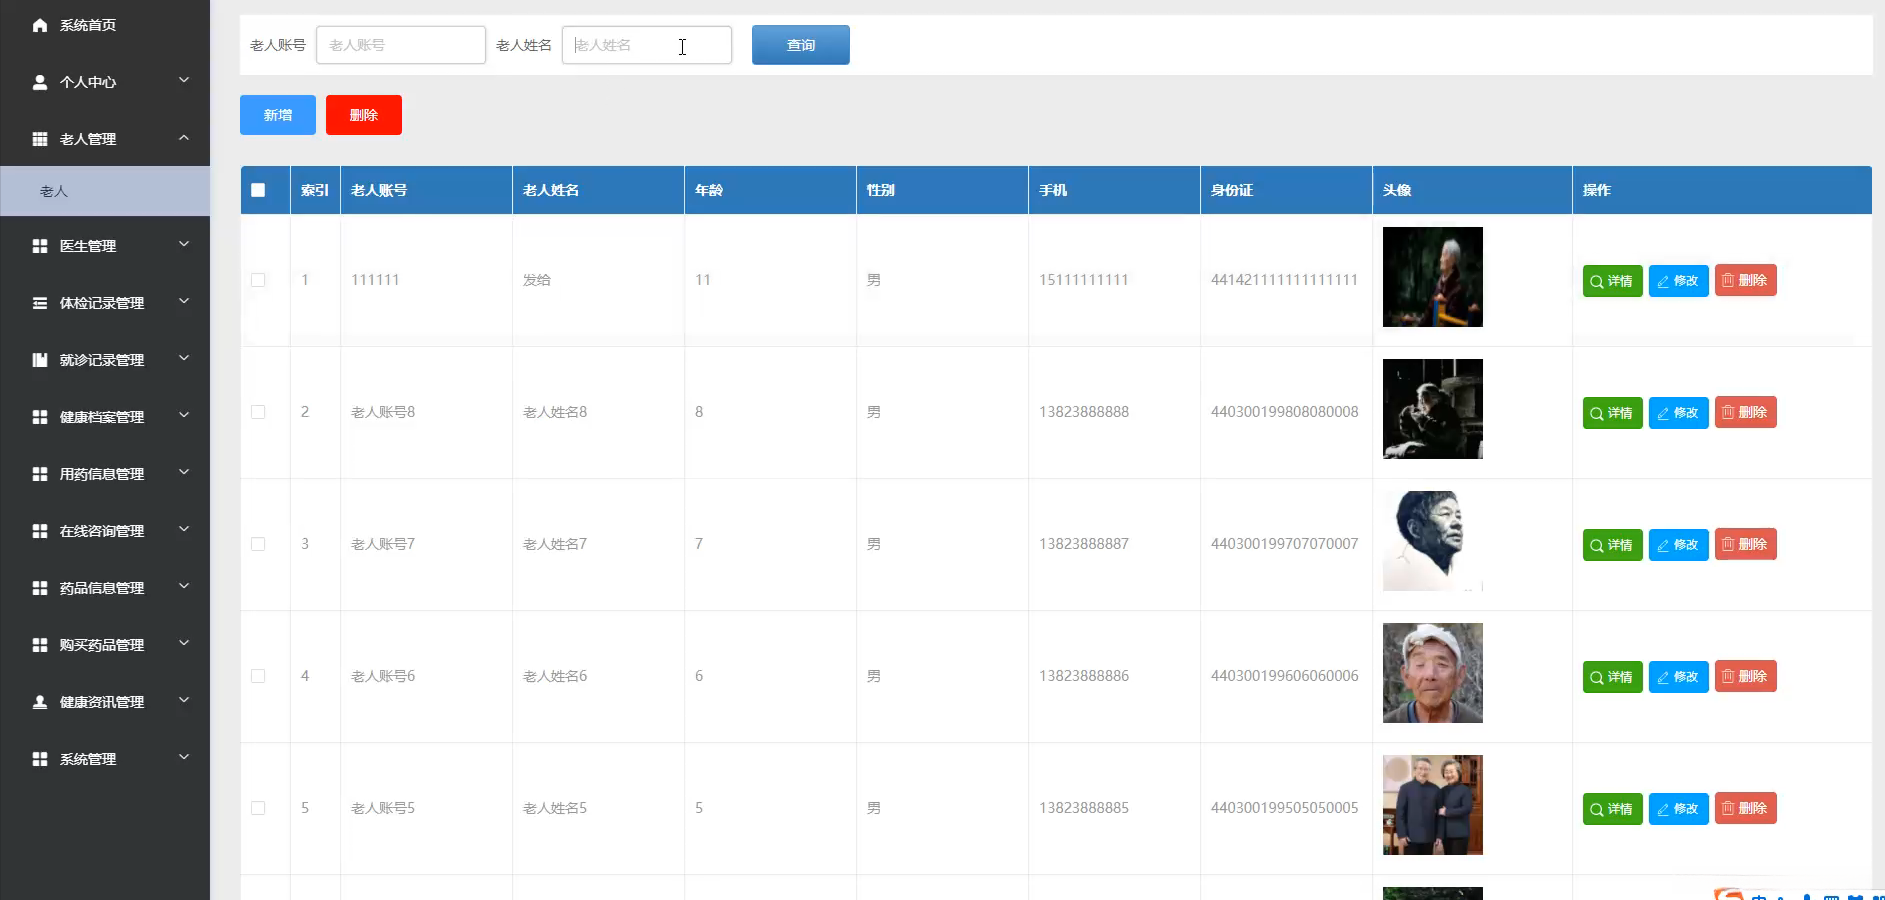1885x900 pixels.
Task: Check the row for account 111111
Action: (x=258, y=280)
